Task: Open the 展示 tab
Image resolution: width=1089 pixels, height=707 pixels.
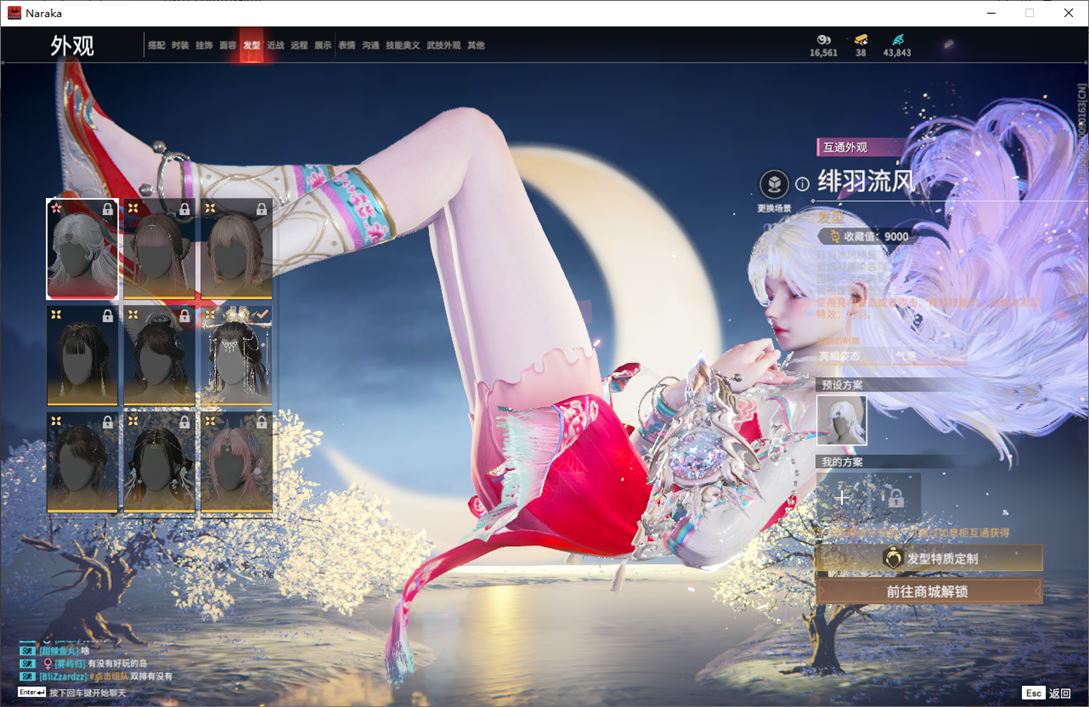Action: [x=323, y=45]
